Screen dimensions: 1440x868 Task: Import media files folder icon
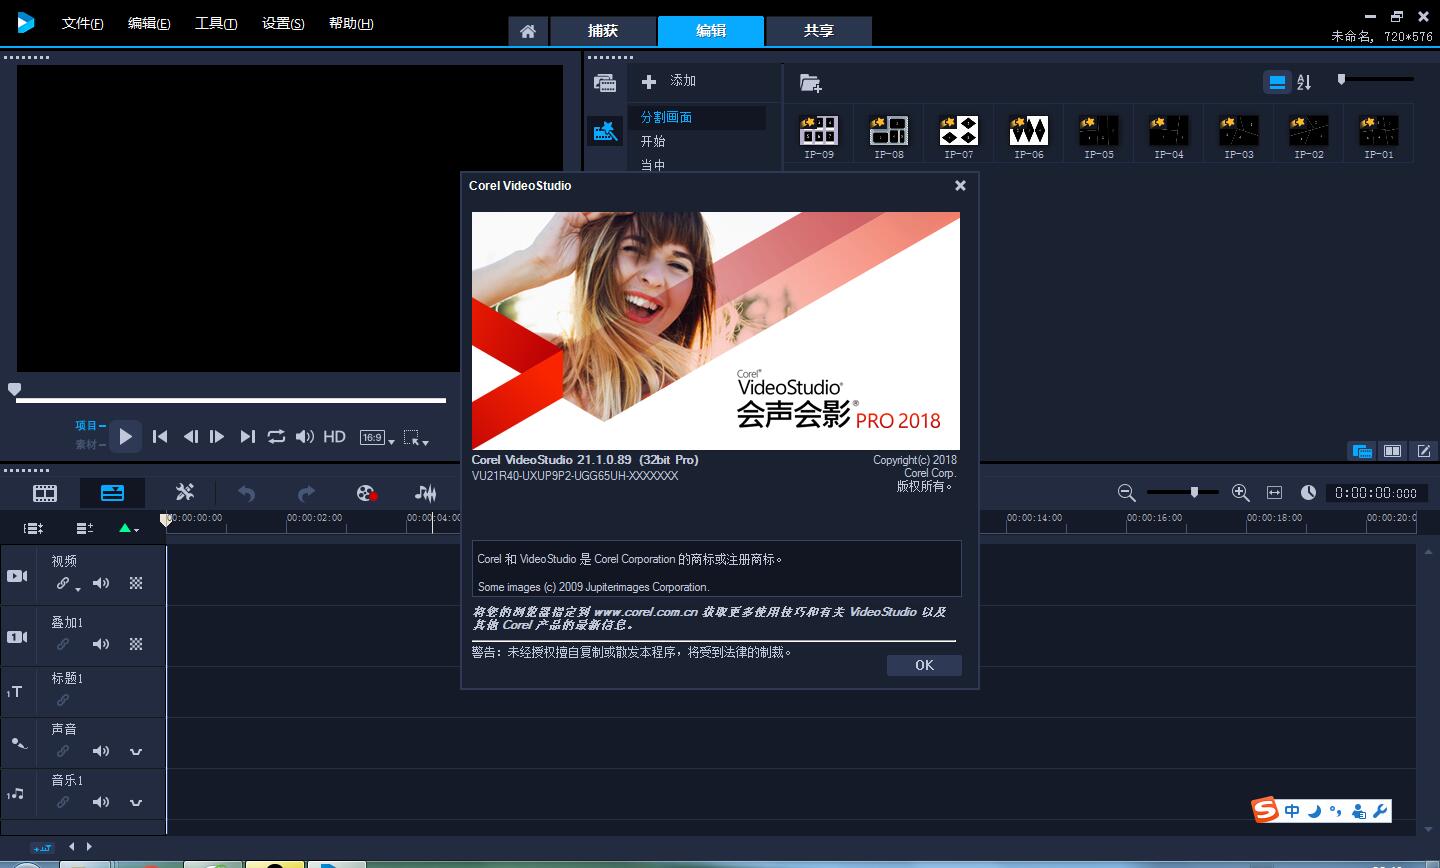(x=810, y=83)
